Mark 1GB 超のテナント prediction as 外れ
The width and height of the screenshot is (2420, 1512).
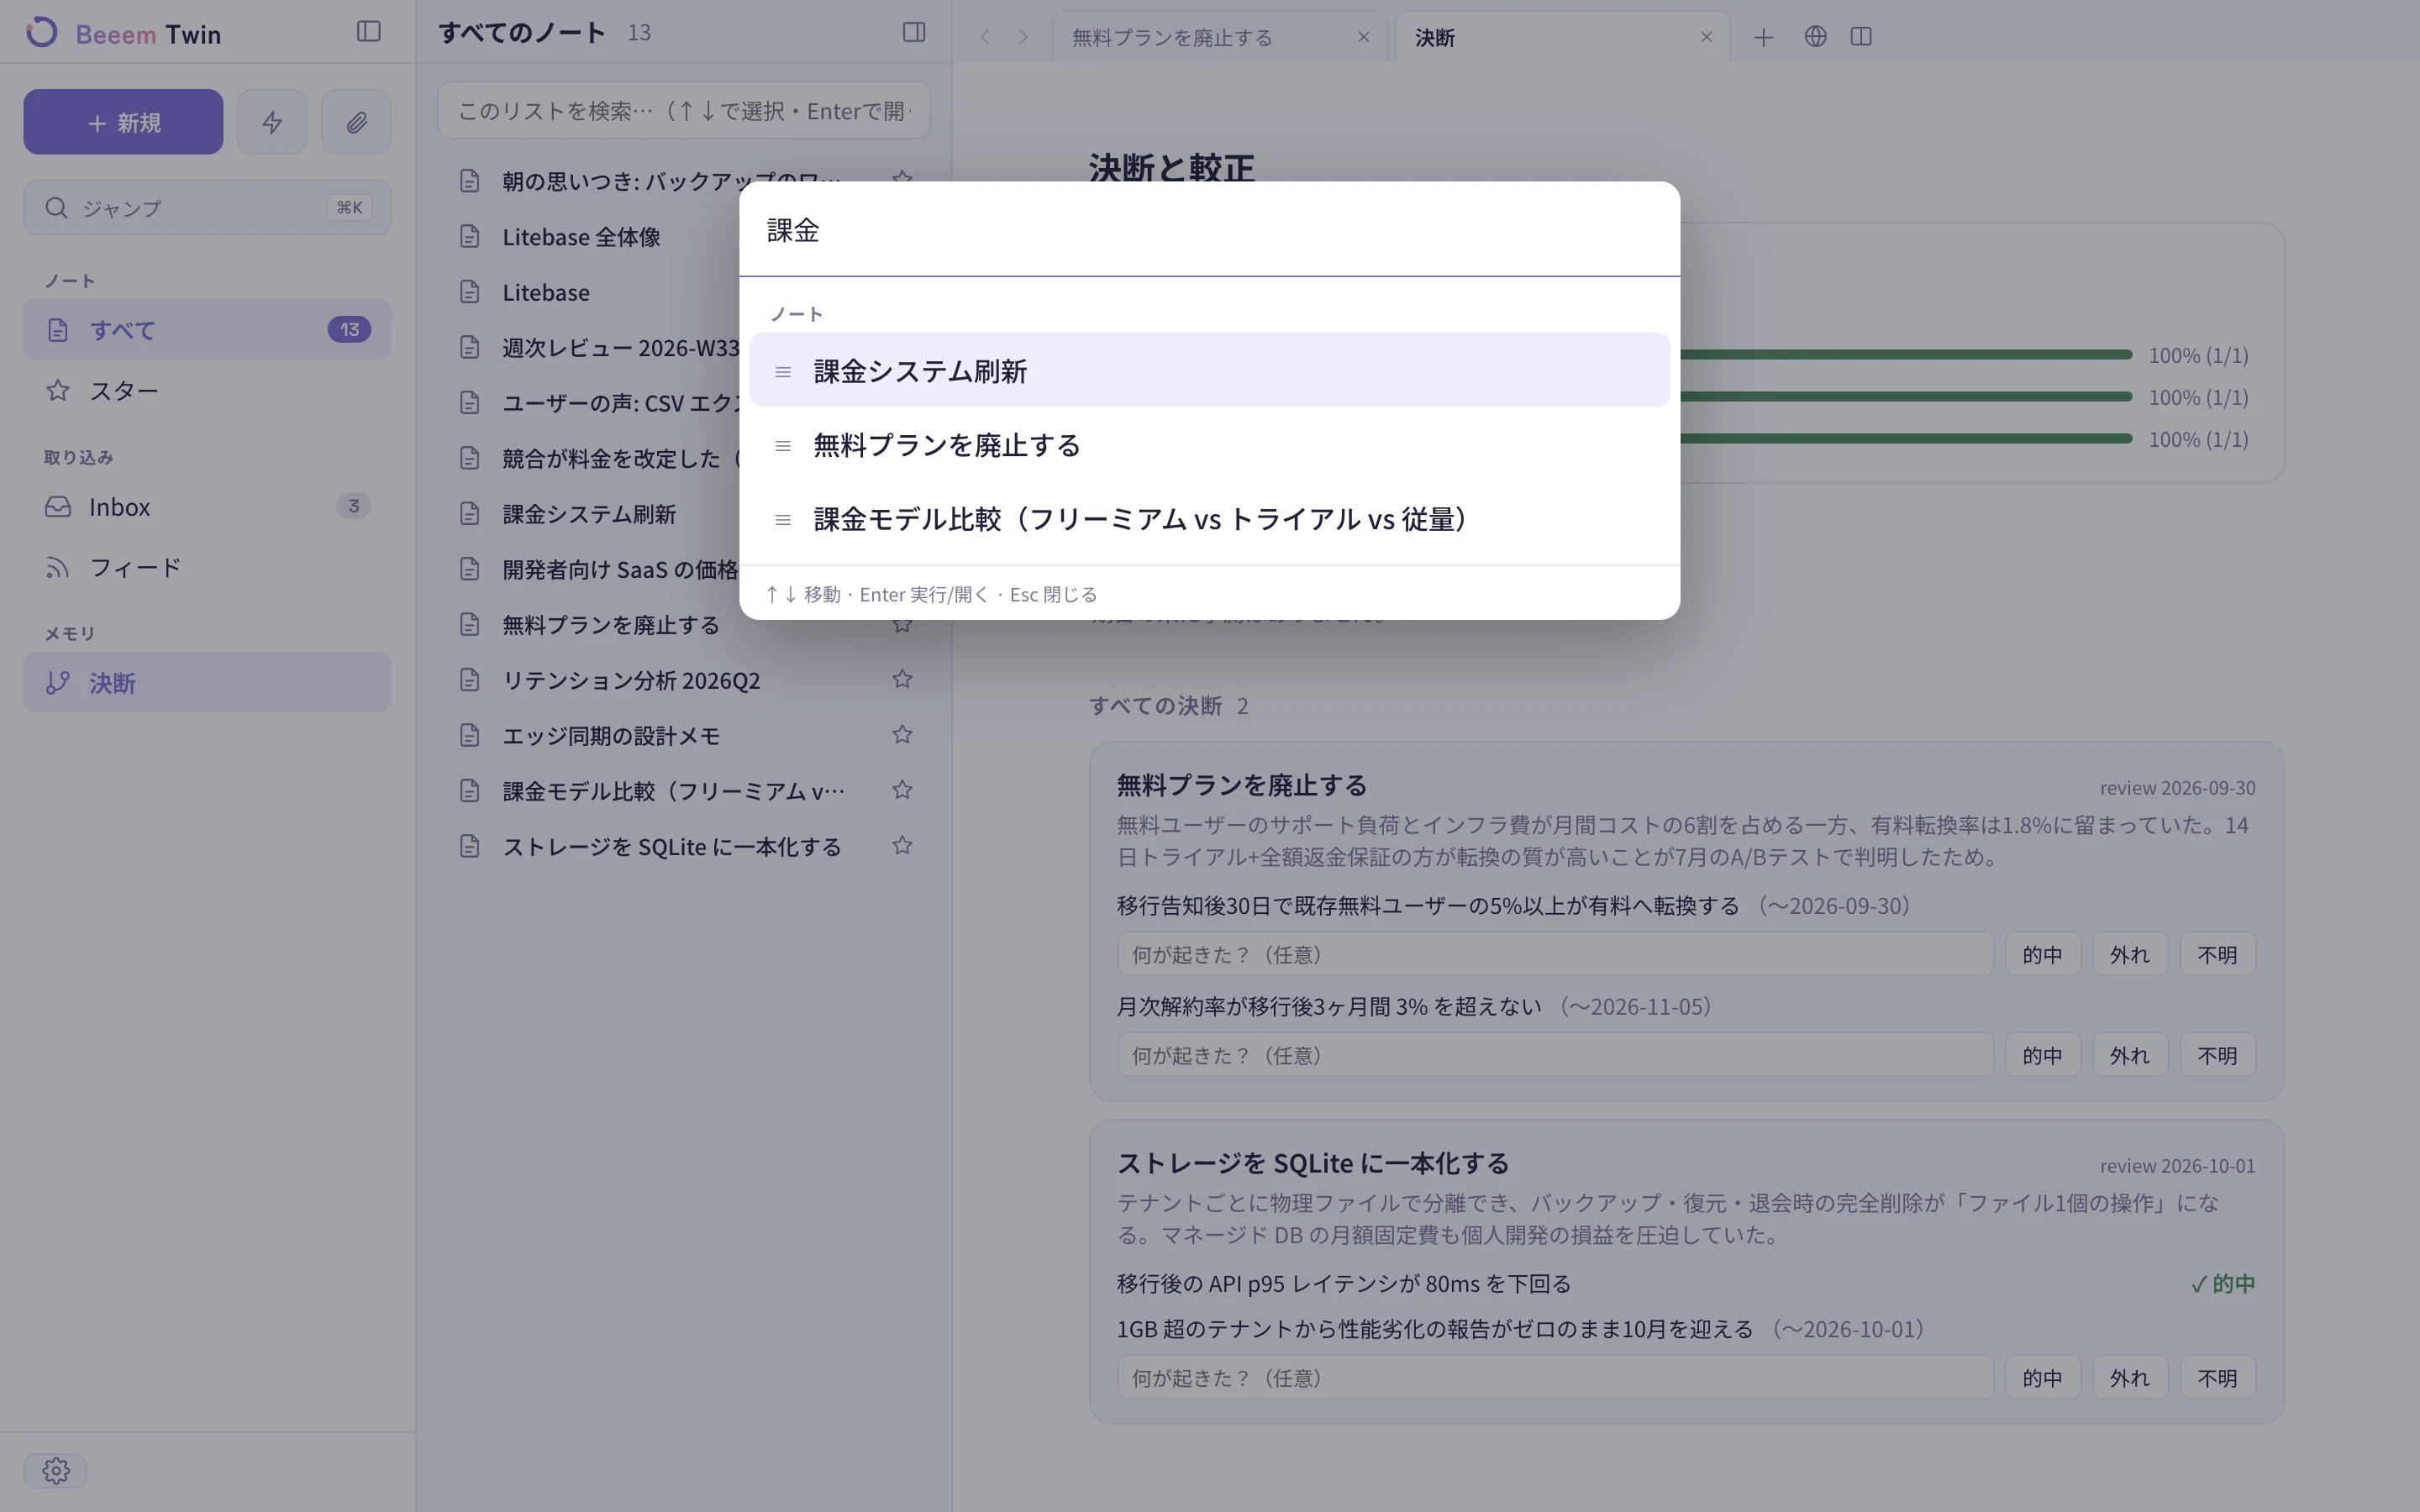point(2129,1377)
